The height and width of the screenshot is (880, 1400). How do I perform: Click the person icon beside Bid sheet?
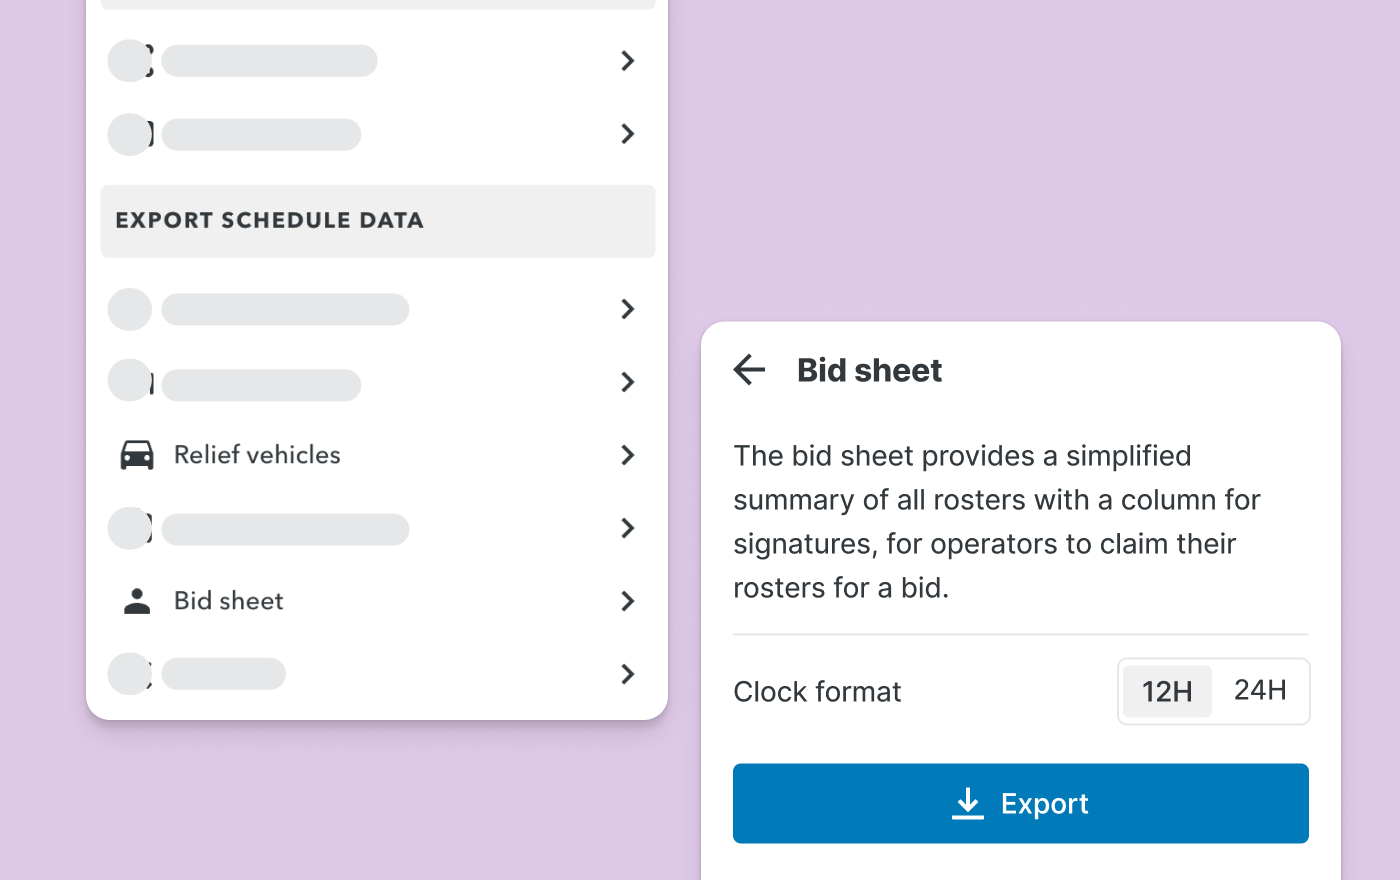tap(136, 600)
